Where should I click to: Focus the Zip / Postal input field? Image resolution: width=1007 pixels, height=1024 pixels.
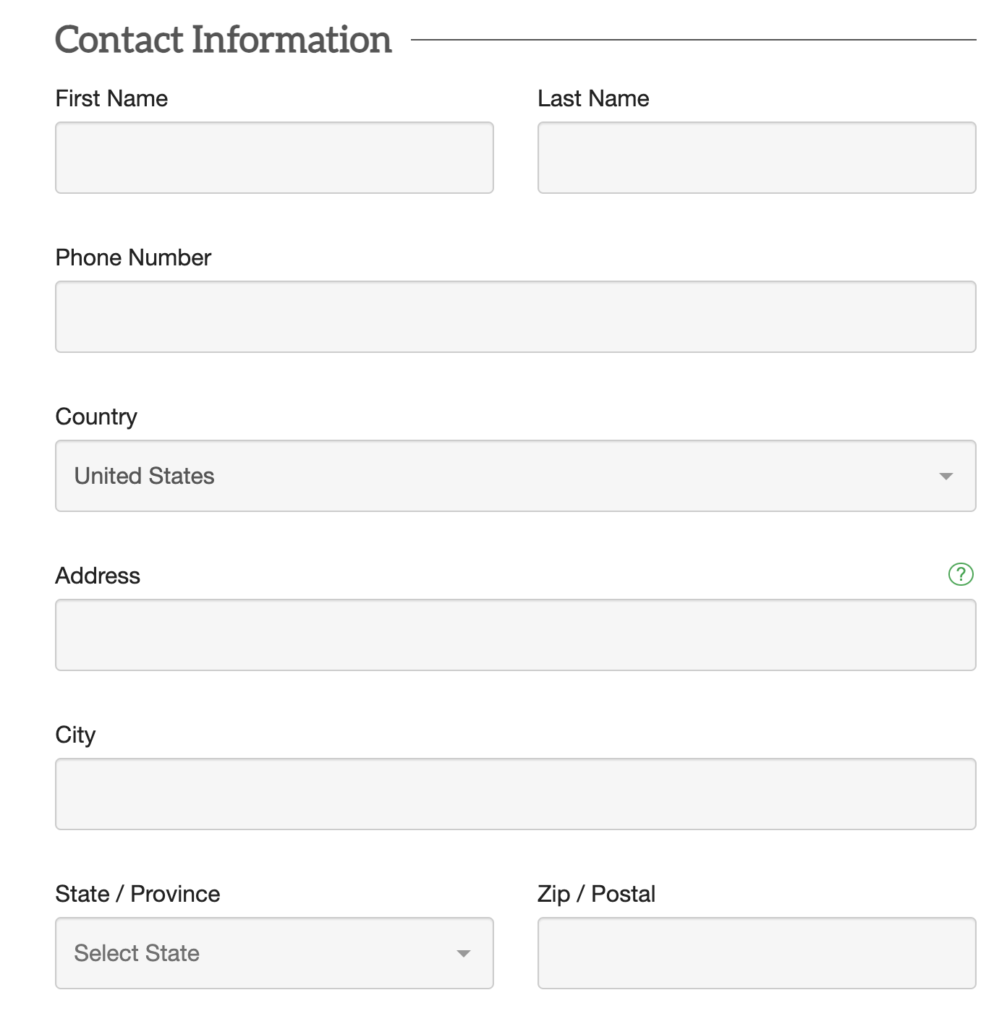click(x=756, y=953)
